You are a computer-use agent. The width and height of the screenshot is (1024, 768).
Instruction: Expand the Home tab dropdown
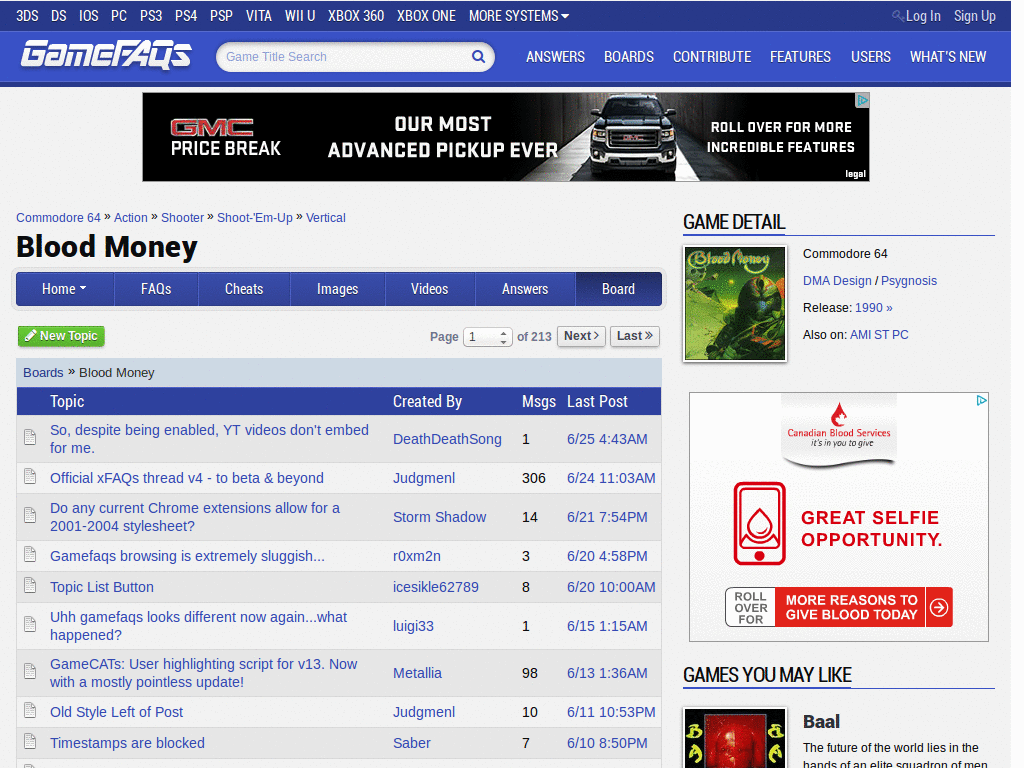click(65, 289)
